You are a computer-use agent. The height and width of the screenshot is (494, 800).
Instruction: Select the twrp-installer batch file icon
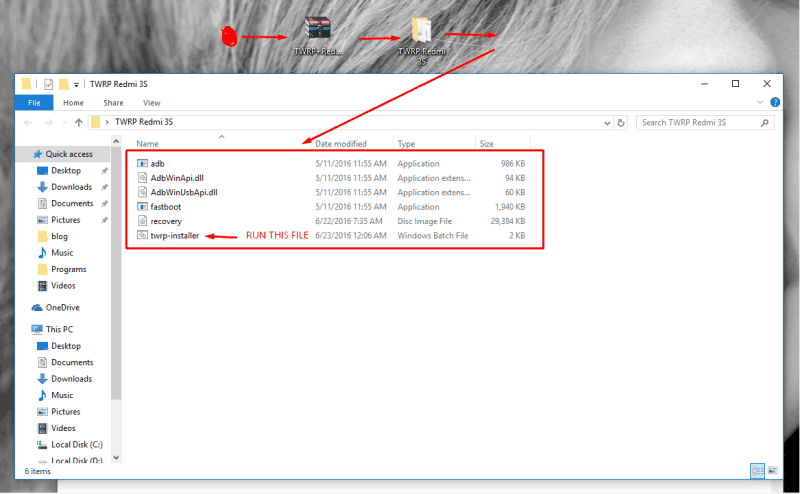point(142,235)
